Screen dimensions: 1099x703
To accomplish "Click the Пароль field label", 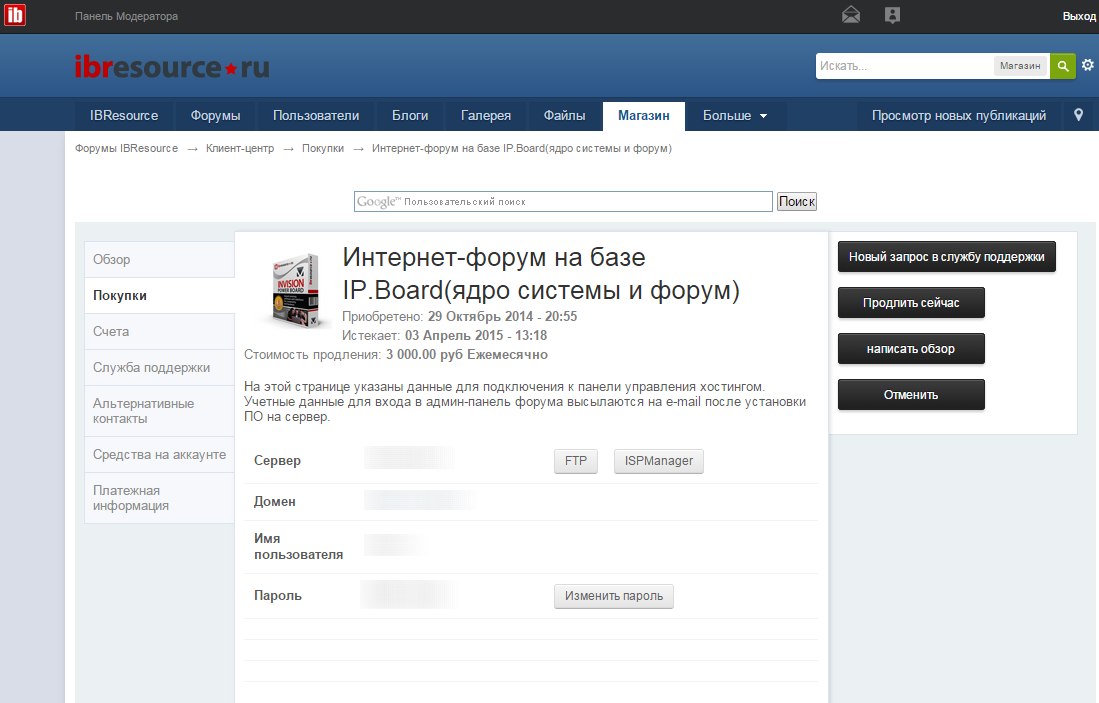I will (x=278, y=596).
